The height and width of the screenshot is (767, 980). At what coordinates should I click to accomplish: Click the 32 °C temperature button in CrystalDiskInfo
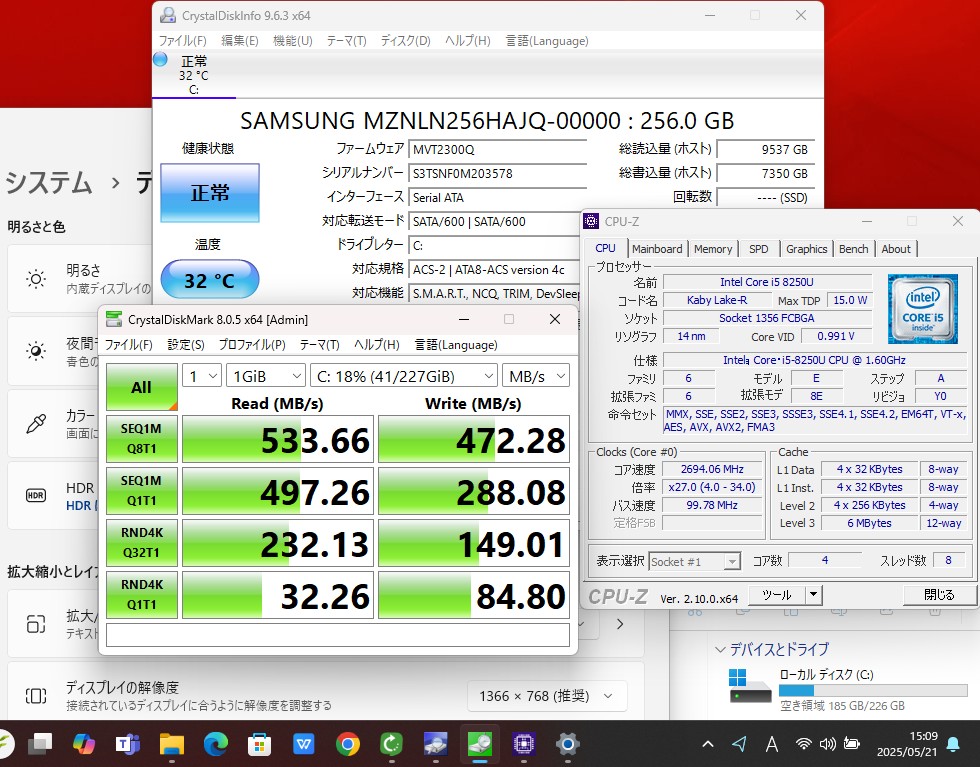210,279
